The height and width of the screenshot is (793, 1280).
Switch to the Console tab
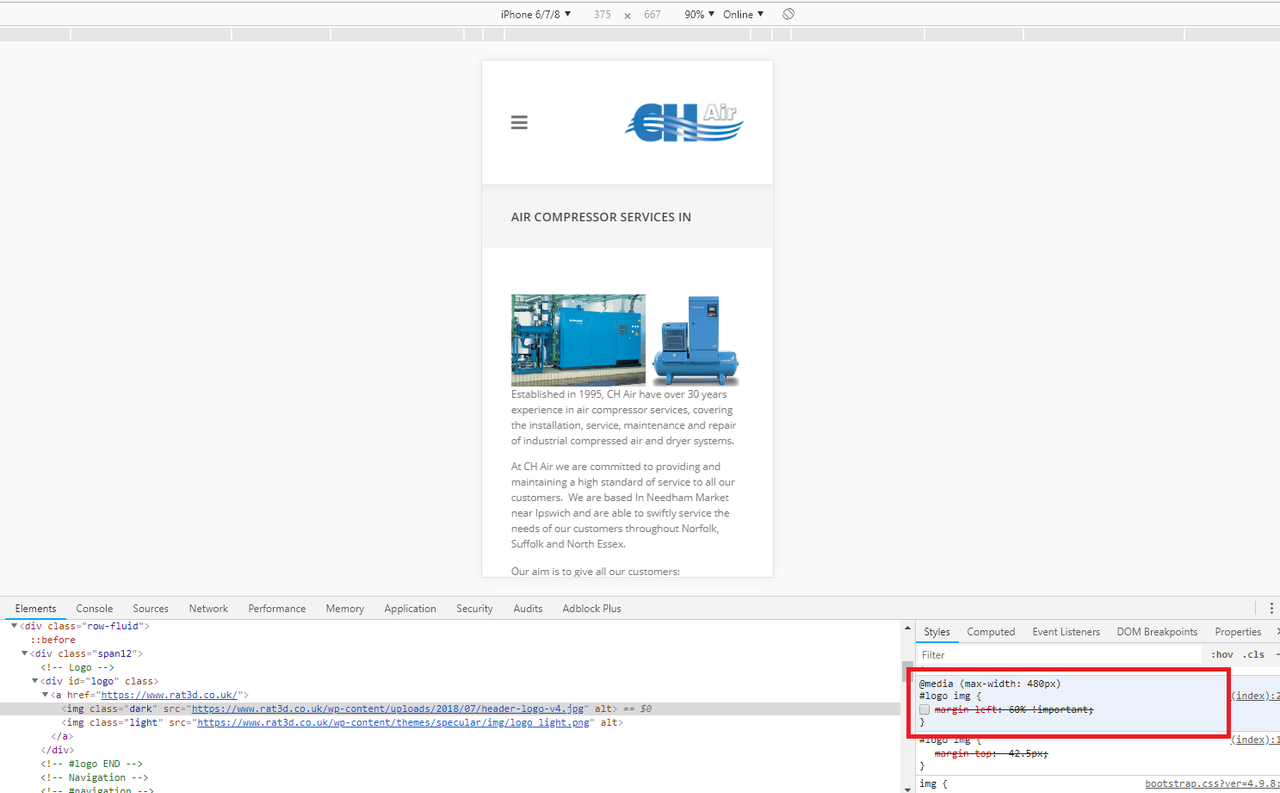tap(94, 608)
